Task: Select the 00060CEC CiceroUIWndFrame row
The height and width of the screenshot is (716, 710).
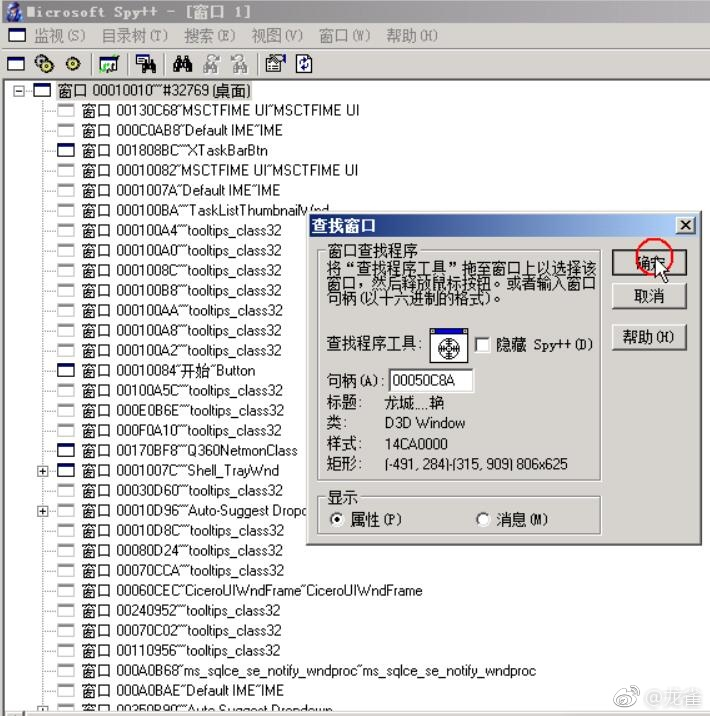Action: tap(252, 590)
